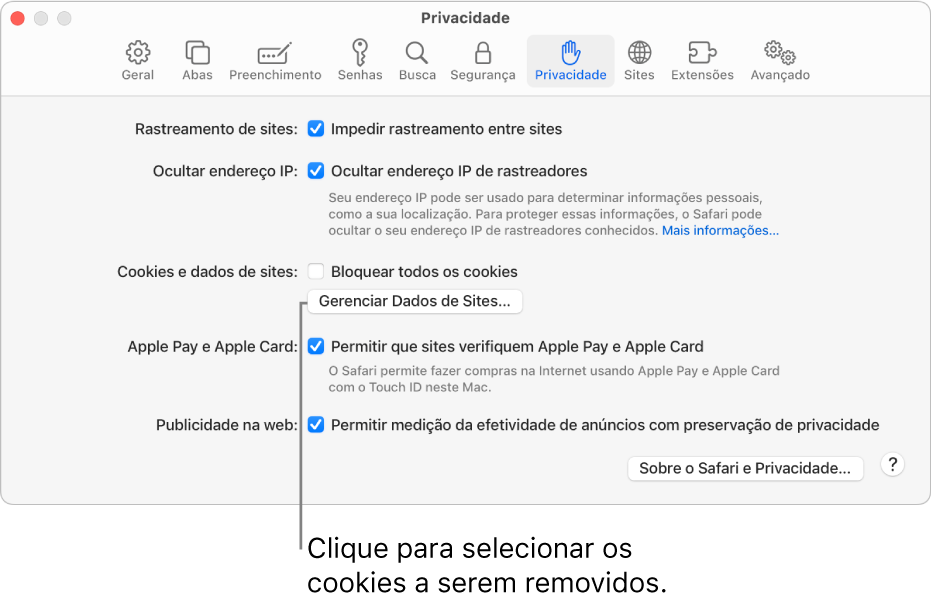Open the Preenchimento autofill icon pane
Image resolution: width=931 pixels, height=604 pixels.
pos(275,61)
